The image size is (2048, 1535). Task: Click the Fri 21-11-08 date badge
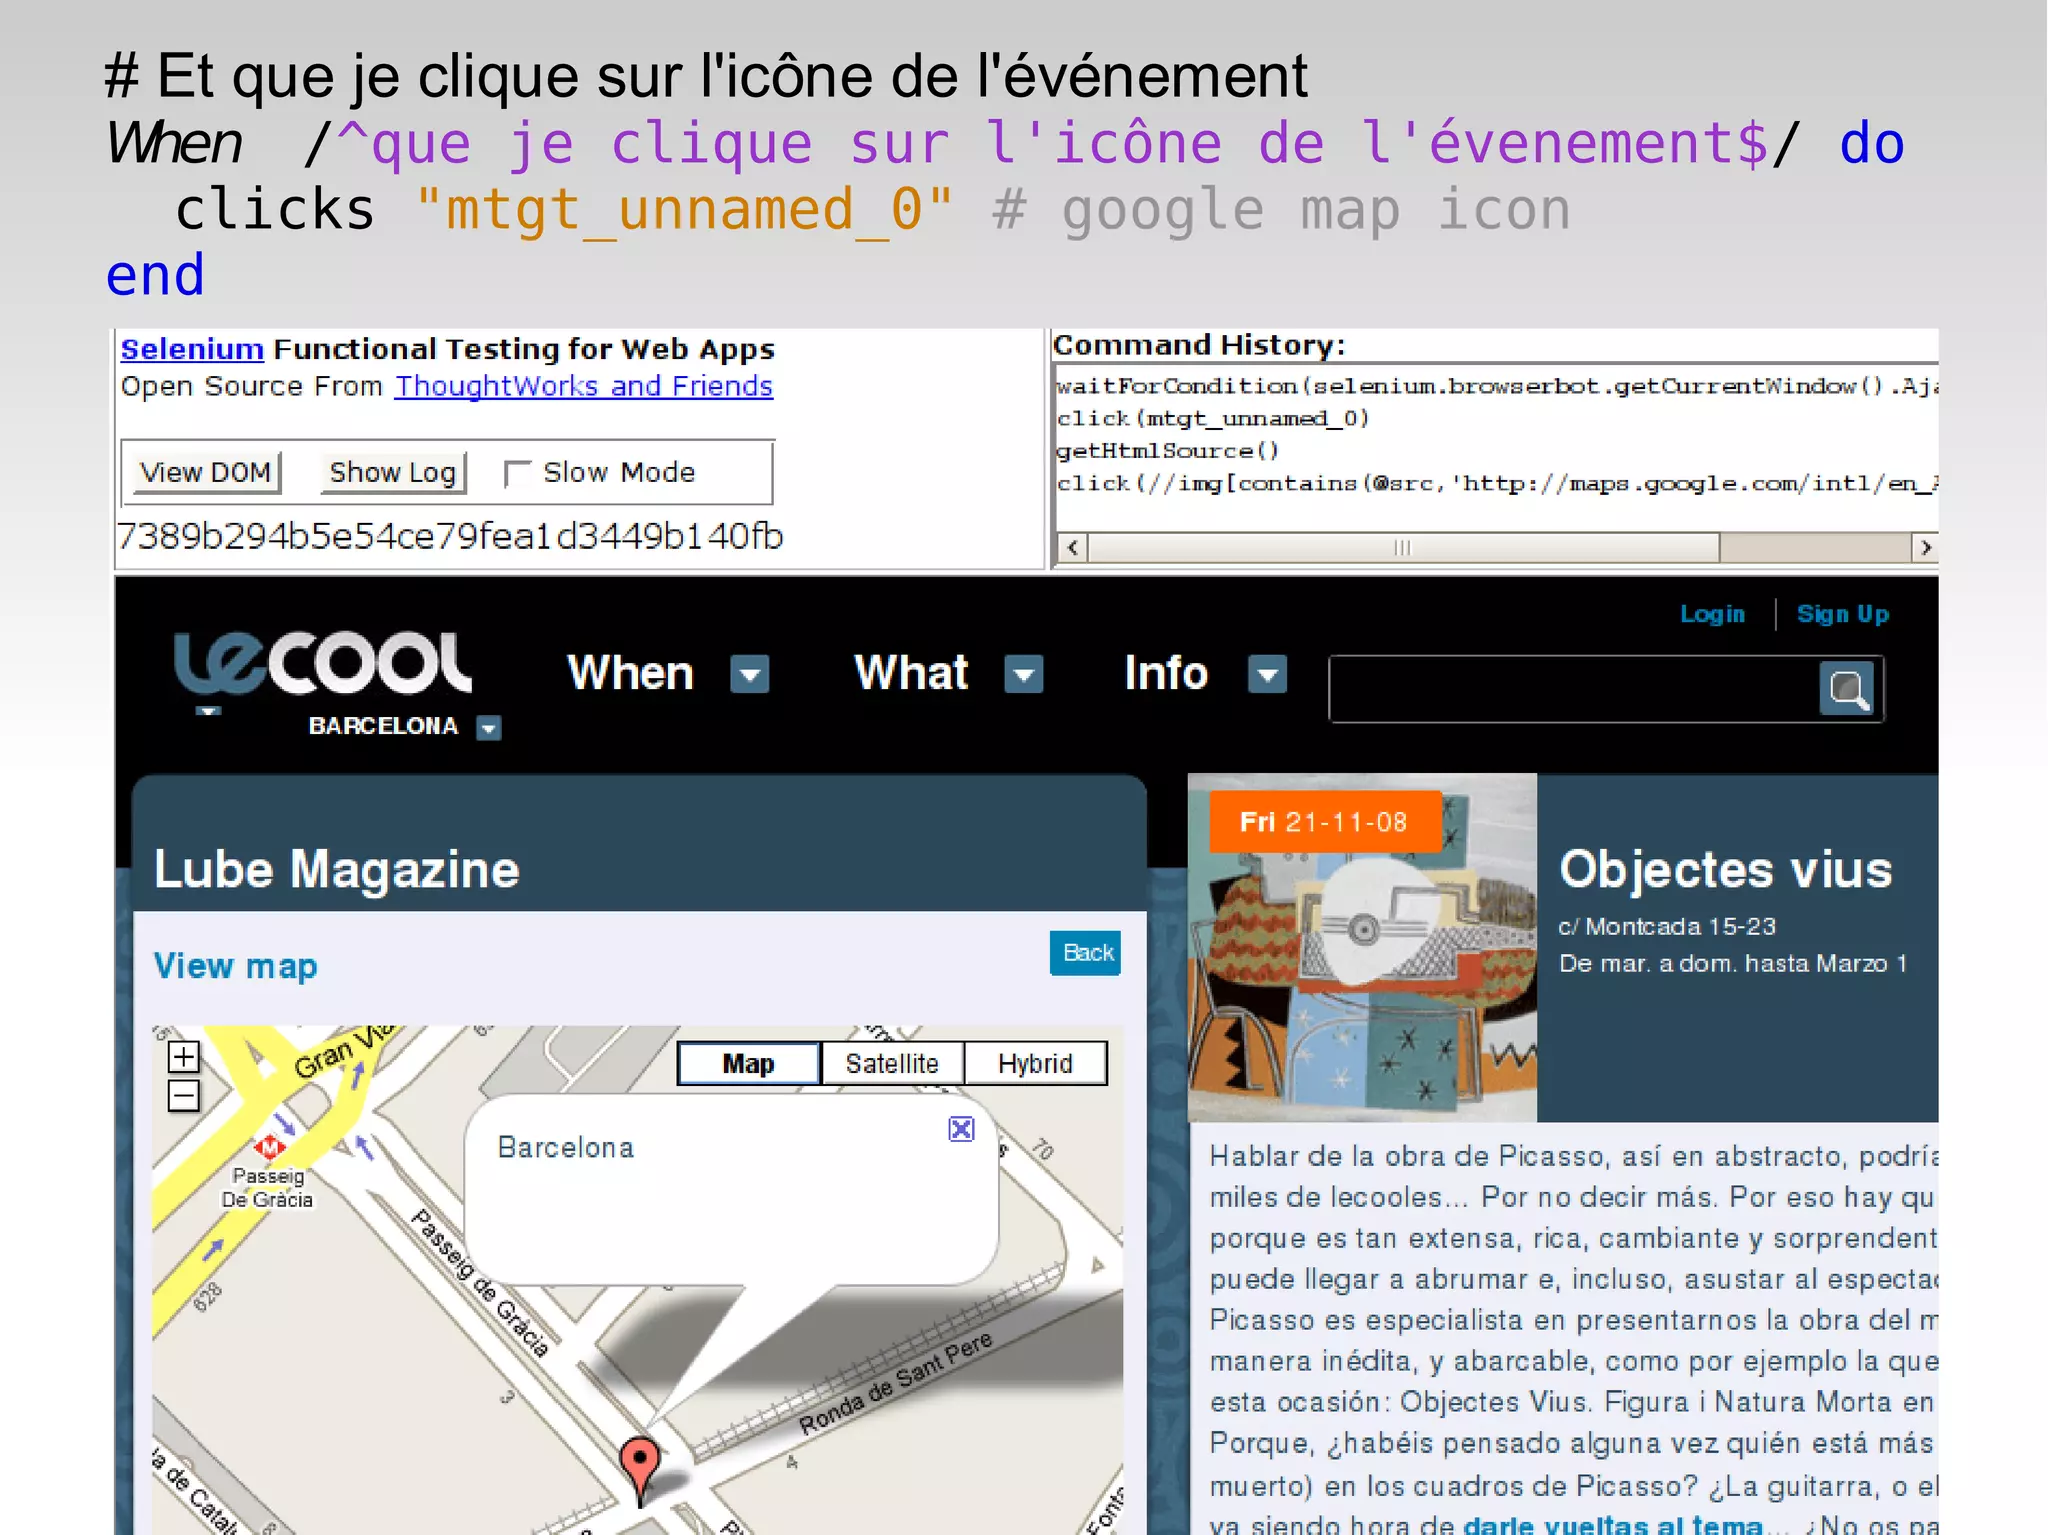point(1324,822)
